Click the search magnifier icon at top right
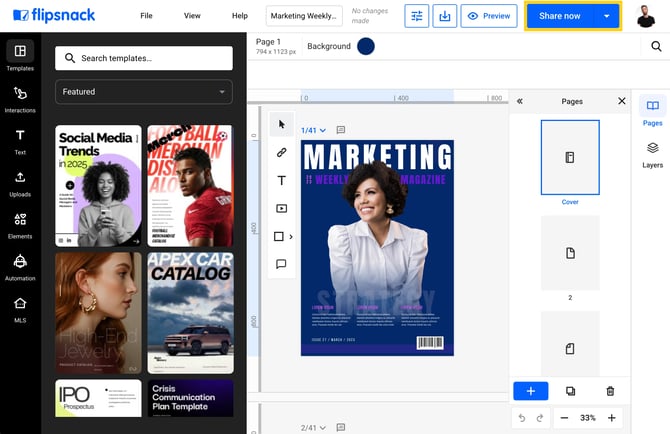 [x=656, y=46]
